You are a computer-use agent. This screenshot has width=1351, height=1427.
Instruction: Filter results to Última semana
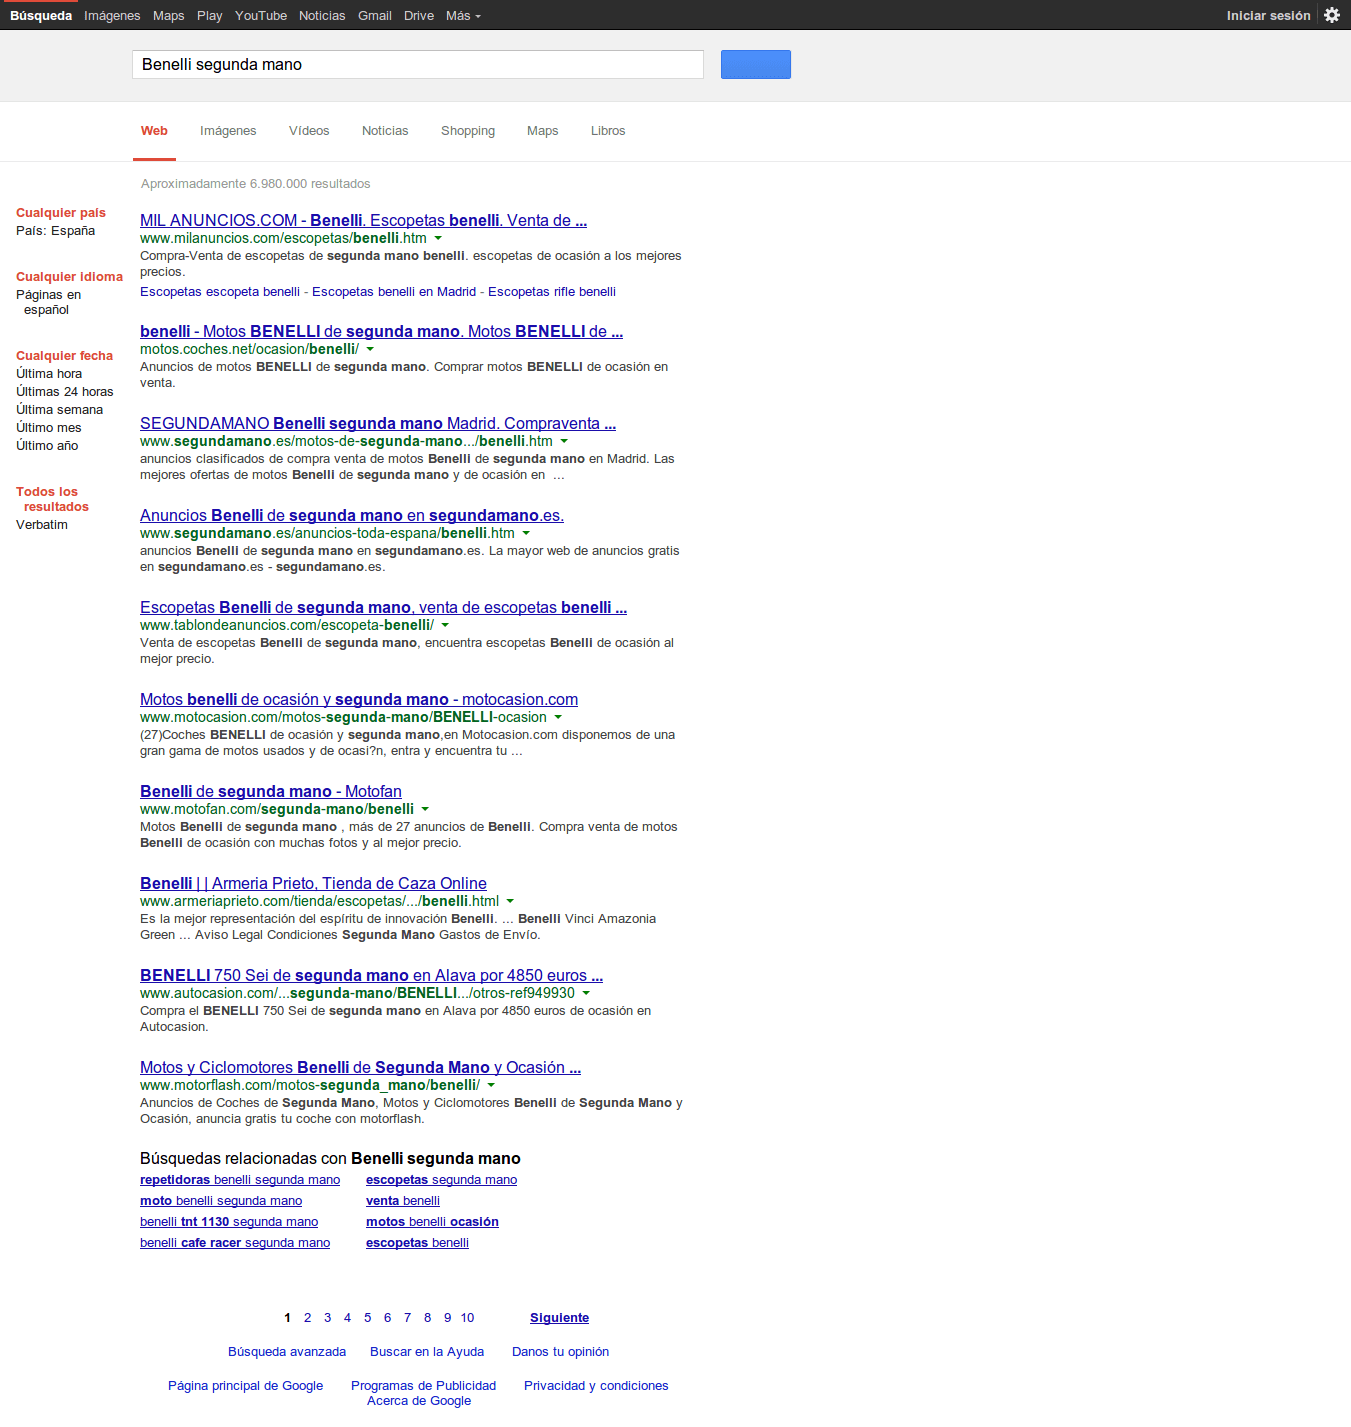click(x=59, y=410)
